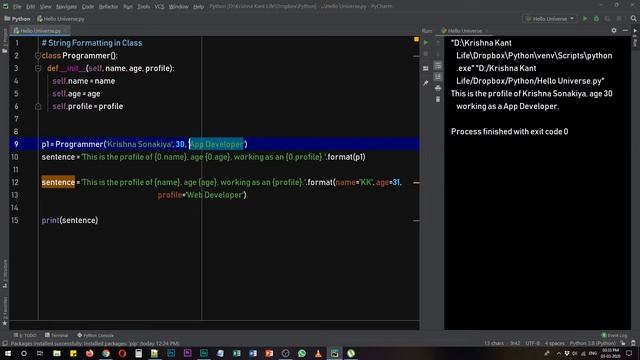The width and height of the screenshot is (640, 360).
Task: Open Cortana search circle on taskbar
Action: click(24, 353)
